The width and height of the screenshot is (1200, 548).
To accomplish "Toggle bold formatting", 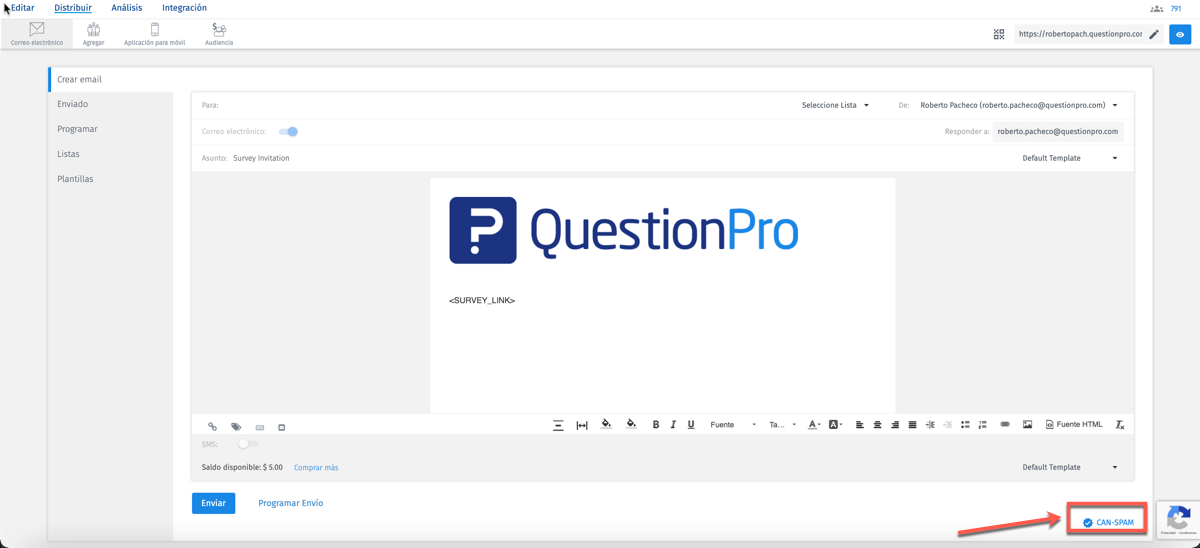I will point(656,425).
